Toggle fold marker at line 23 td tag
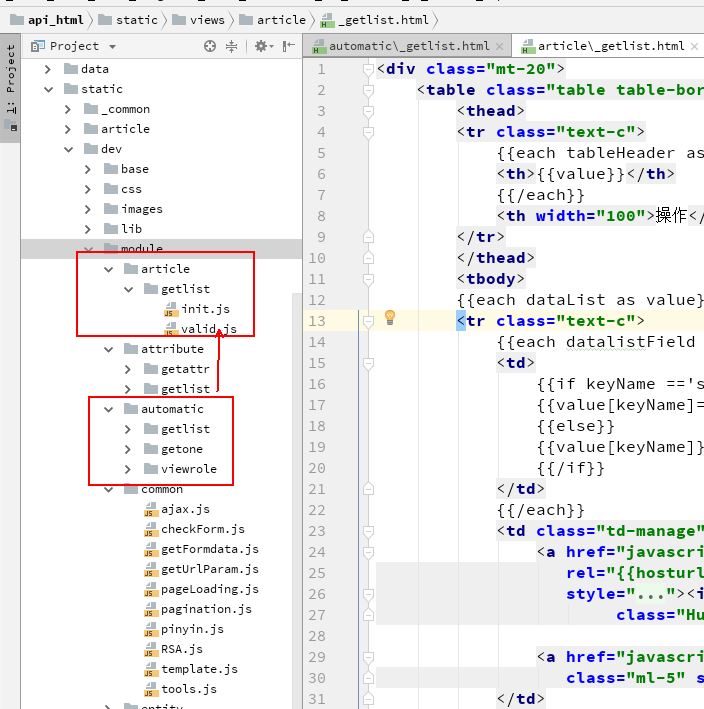This screenshot has width=704, height=709. 368,531
